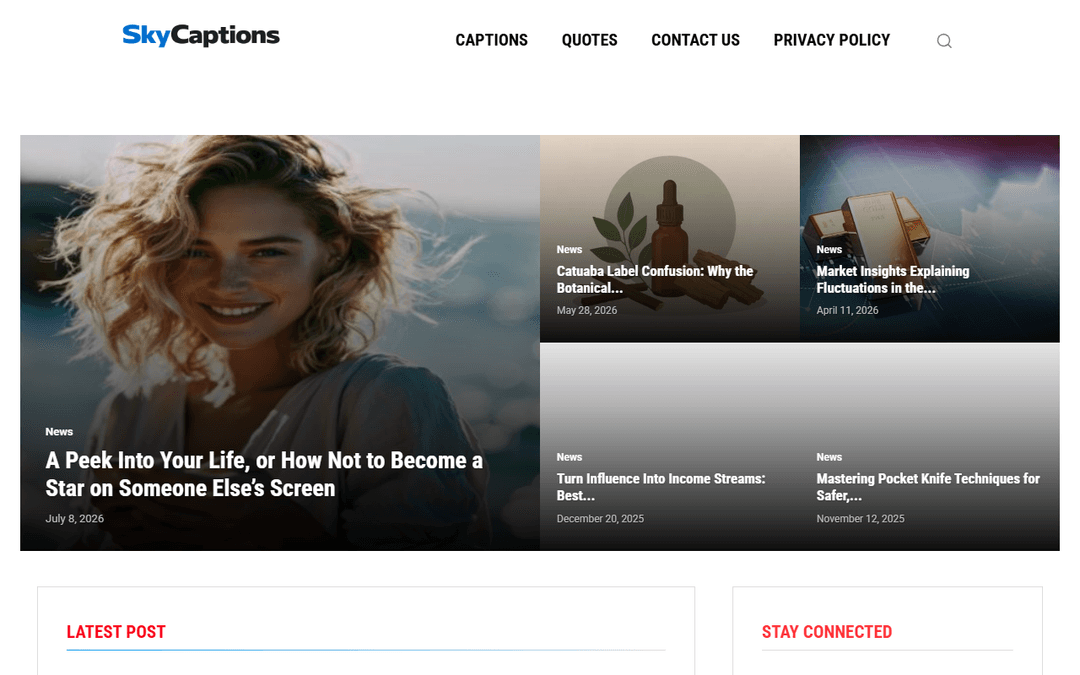Open Turn Influence Into Income Streams article
Screen dimensions: 1080x675
coord(661,487)
